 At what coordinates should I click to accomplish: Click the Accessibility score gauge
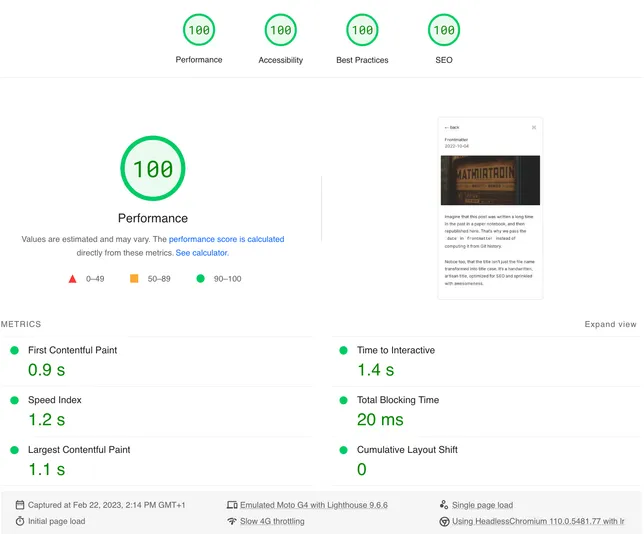click(280, 30)
